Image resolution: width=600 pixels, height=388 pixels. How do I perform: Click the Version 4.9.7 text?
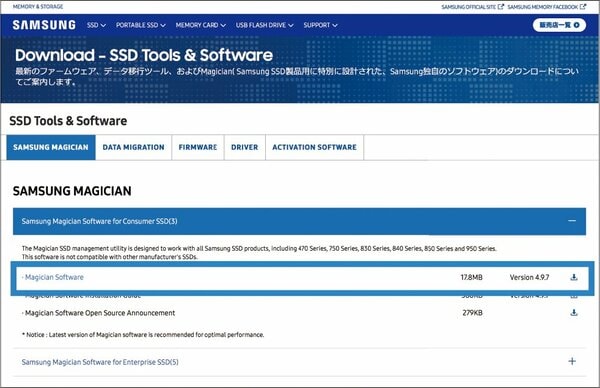point(529,277)
